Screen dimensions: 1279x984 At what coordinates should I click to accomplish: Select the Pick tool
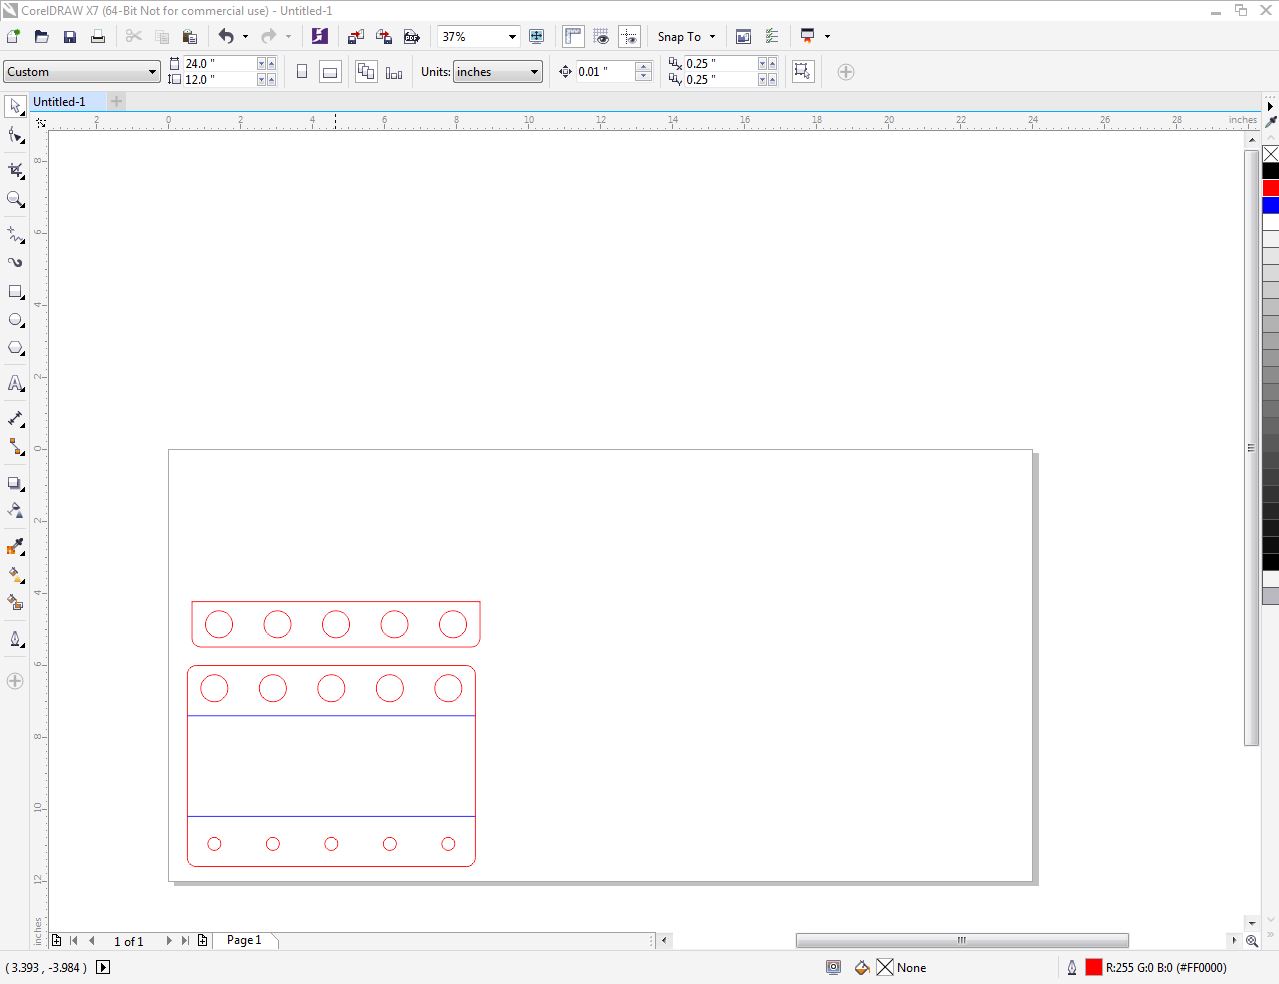click(x=15, y=106)
